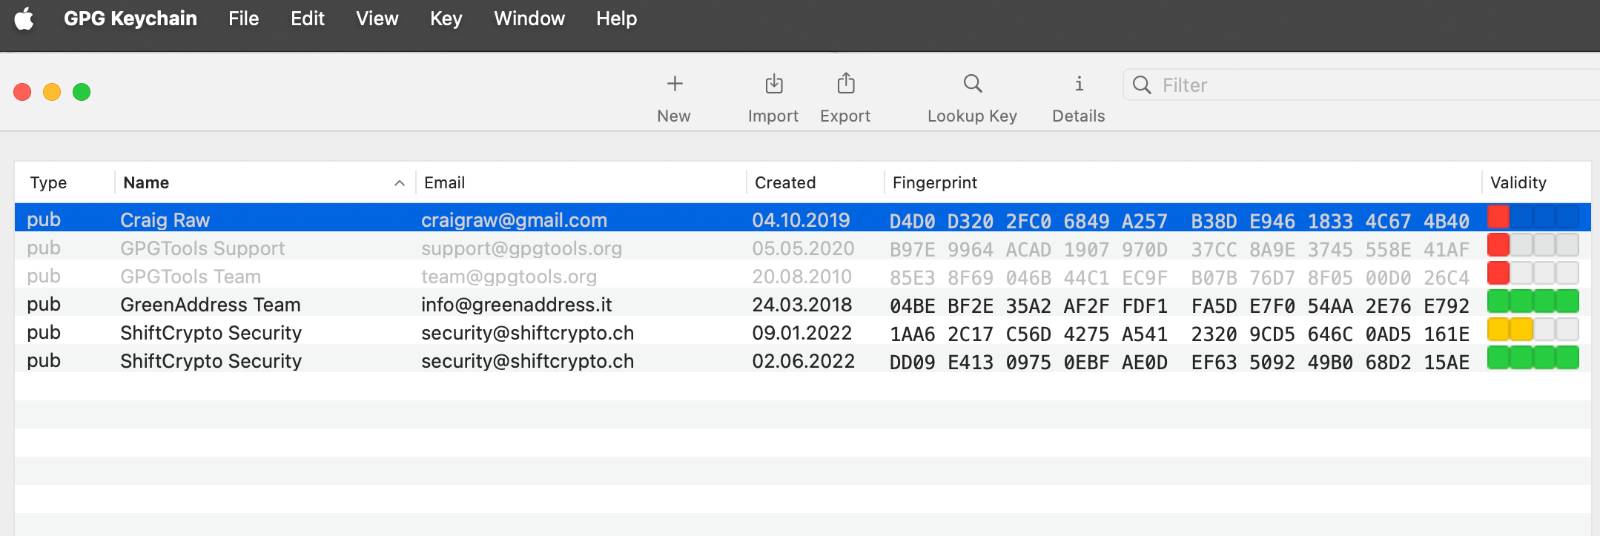Viewport: 1600px width, 536px height.
Task: Click the Fingerprint column header
Action: tap(934, 183)
